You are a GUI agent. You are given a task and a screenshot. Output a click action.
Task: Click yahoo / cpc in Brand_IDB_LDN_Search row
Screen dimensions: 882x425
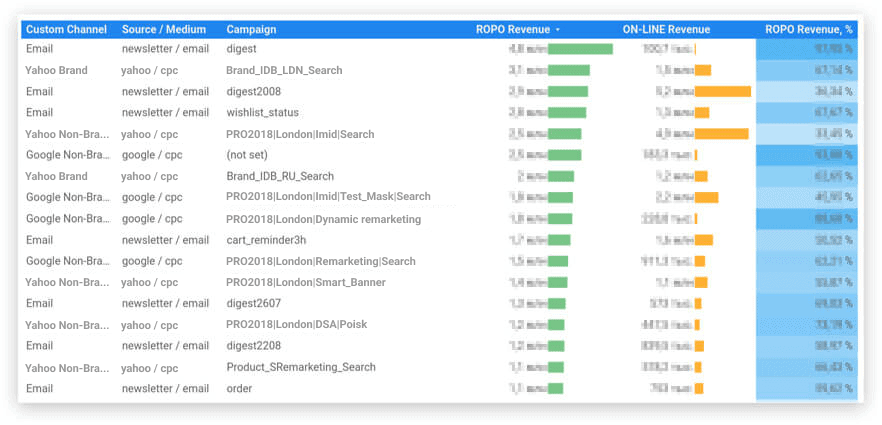click(149, 70)
